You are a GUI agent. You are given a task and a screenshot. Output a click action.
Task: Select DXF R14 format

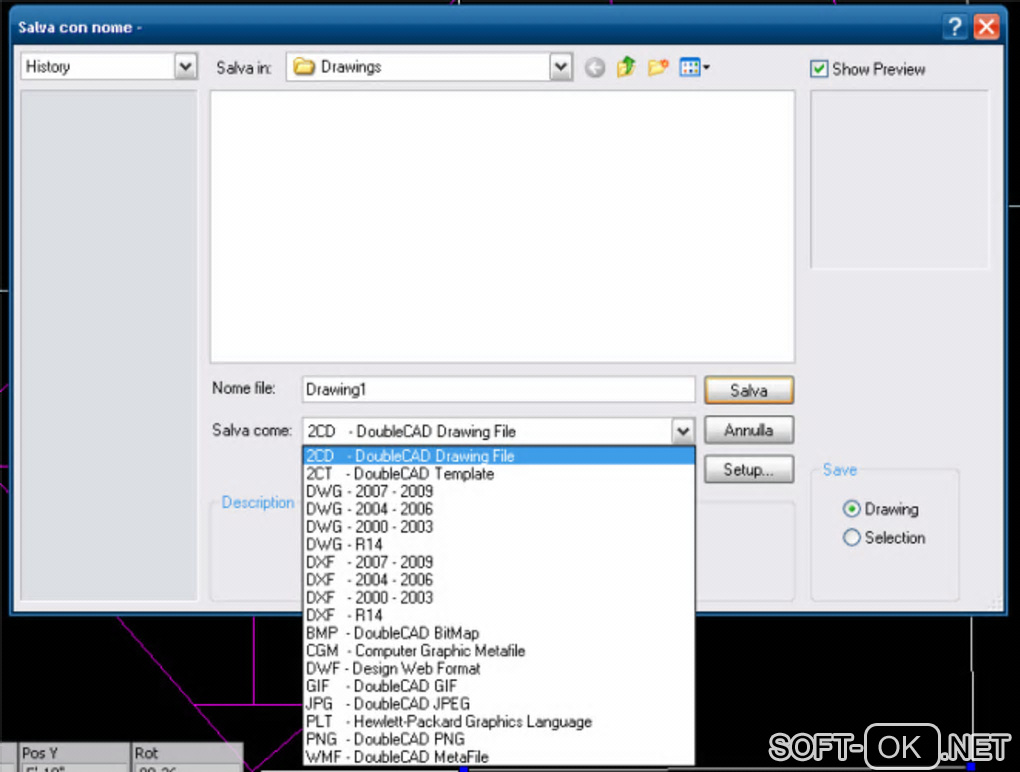click(499, 615)
